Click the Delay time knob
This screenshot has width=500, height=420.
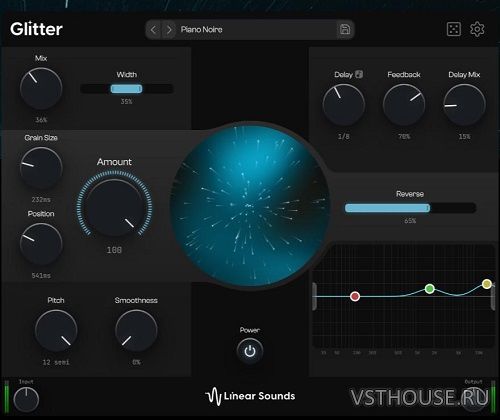pos(344,105)
